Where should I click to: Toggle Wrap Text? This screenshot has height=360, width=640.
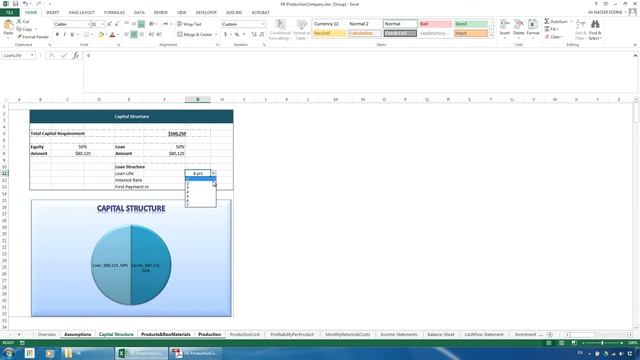(x=189, y=24)
